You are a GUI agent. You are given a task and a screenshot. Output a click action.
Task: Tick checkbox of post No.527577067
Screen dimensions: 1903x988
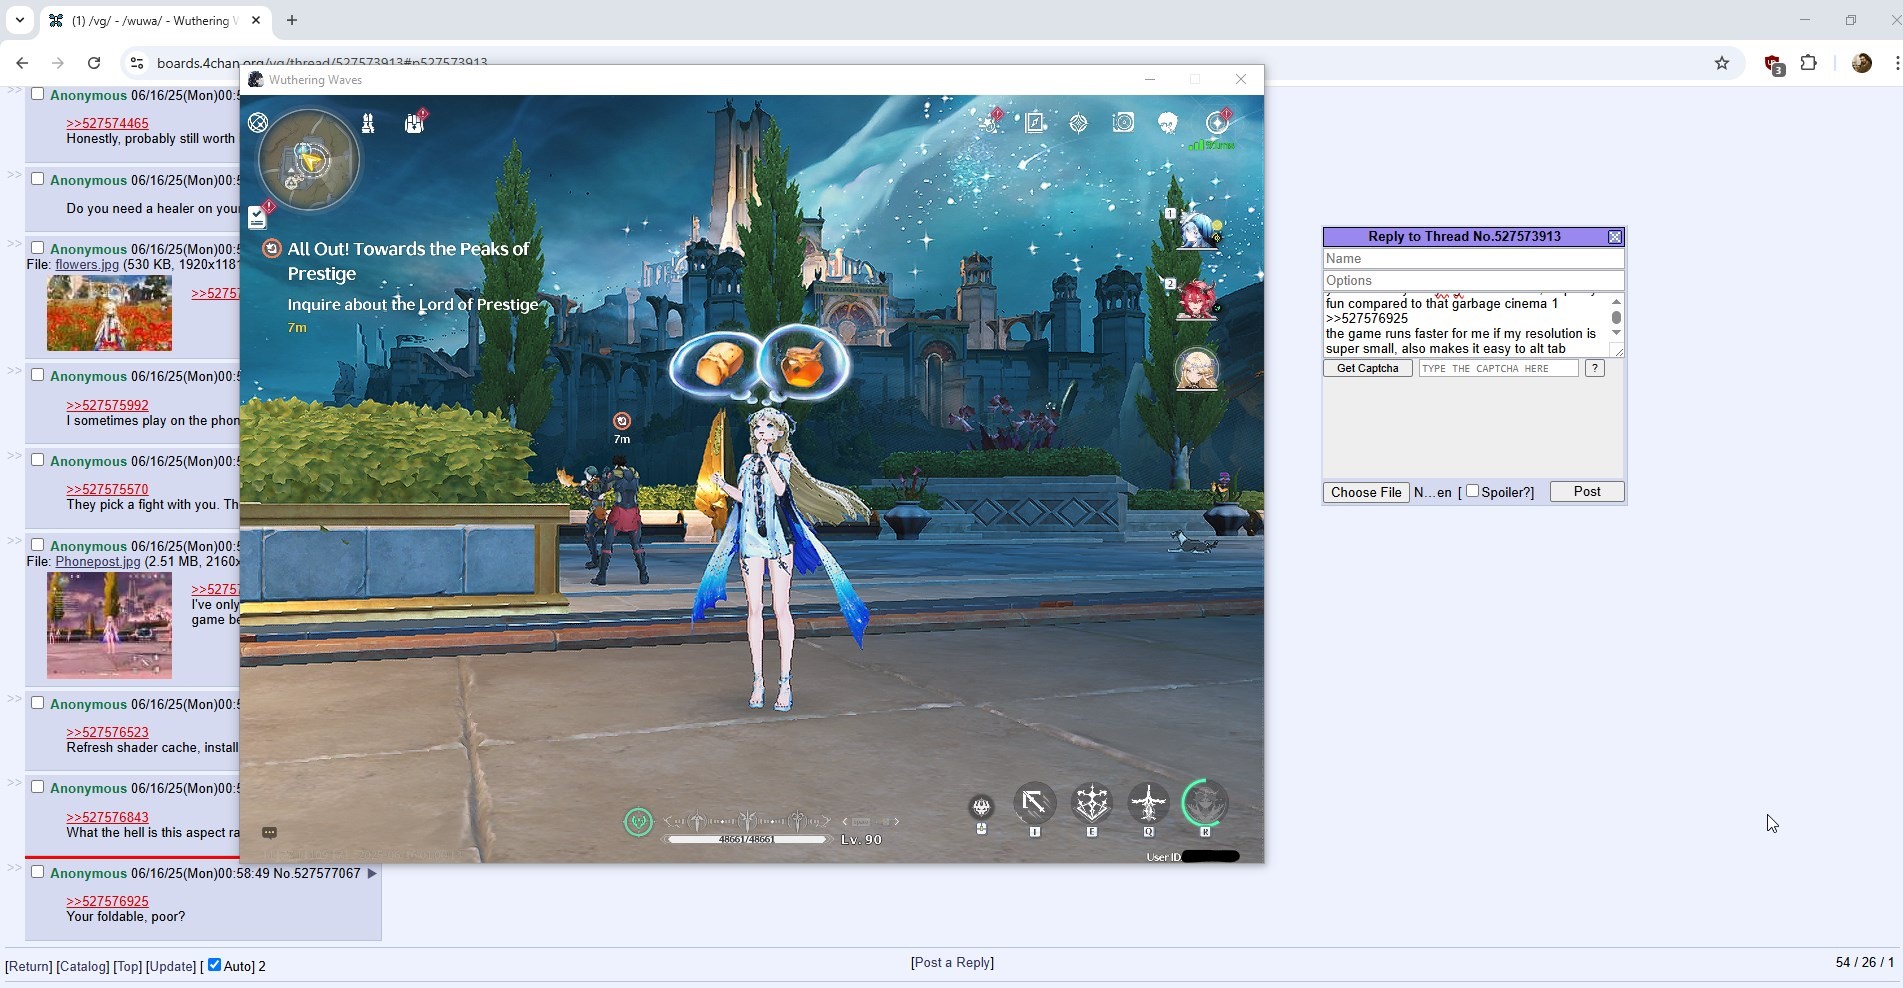pyautogui.click(x=37, y=872)
